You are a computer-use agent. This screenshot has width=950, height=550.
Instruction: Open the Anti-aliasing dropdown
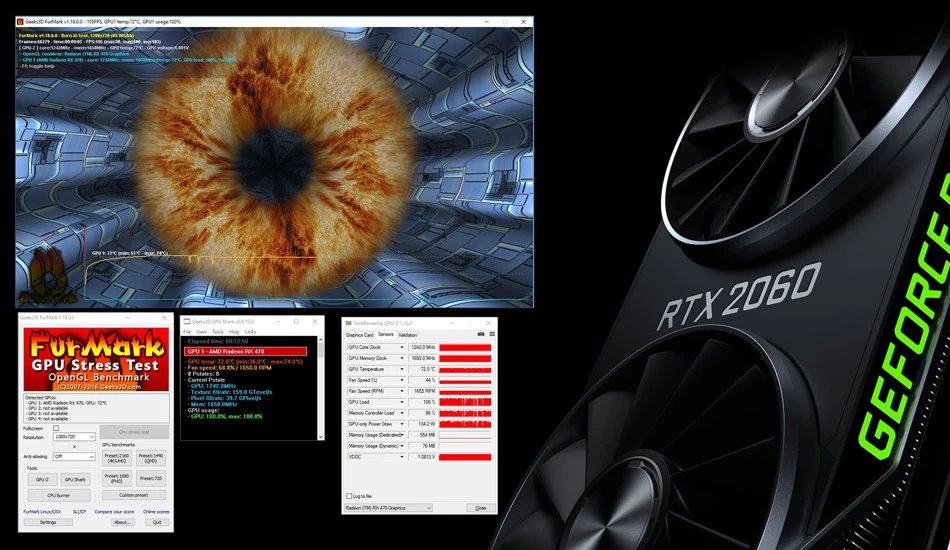(x=74, y=456)
